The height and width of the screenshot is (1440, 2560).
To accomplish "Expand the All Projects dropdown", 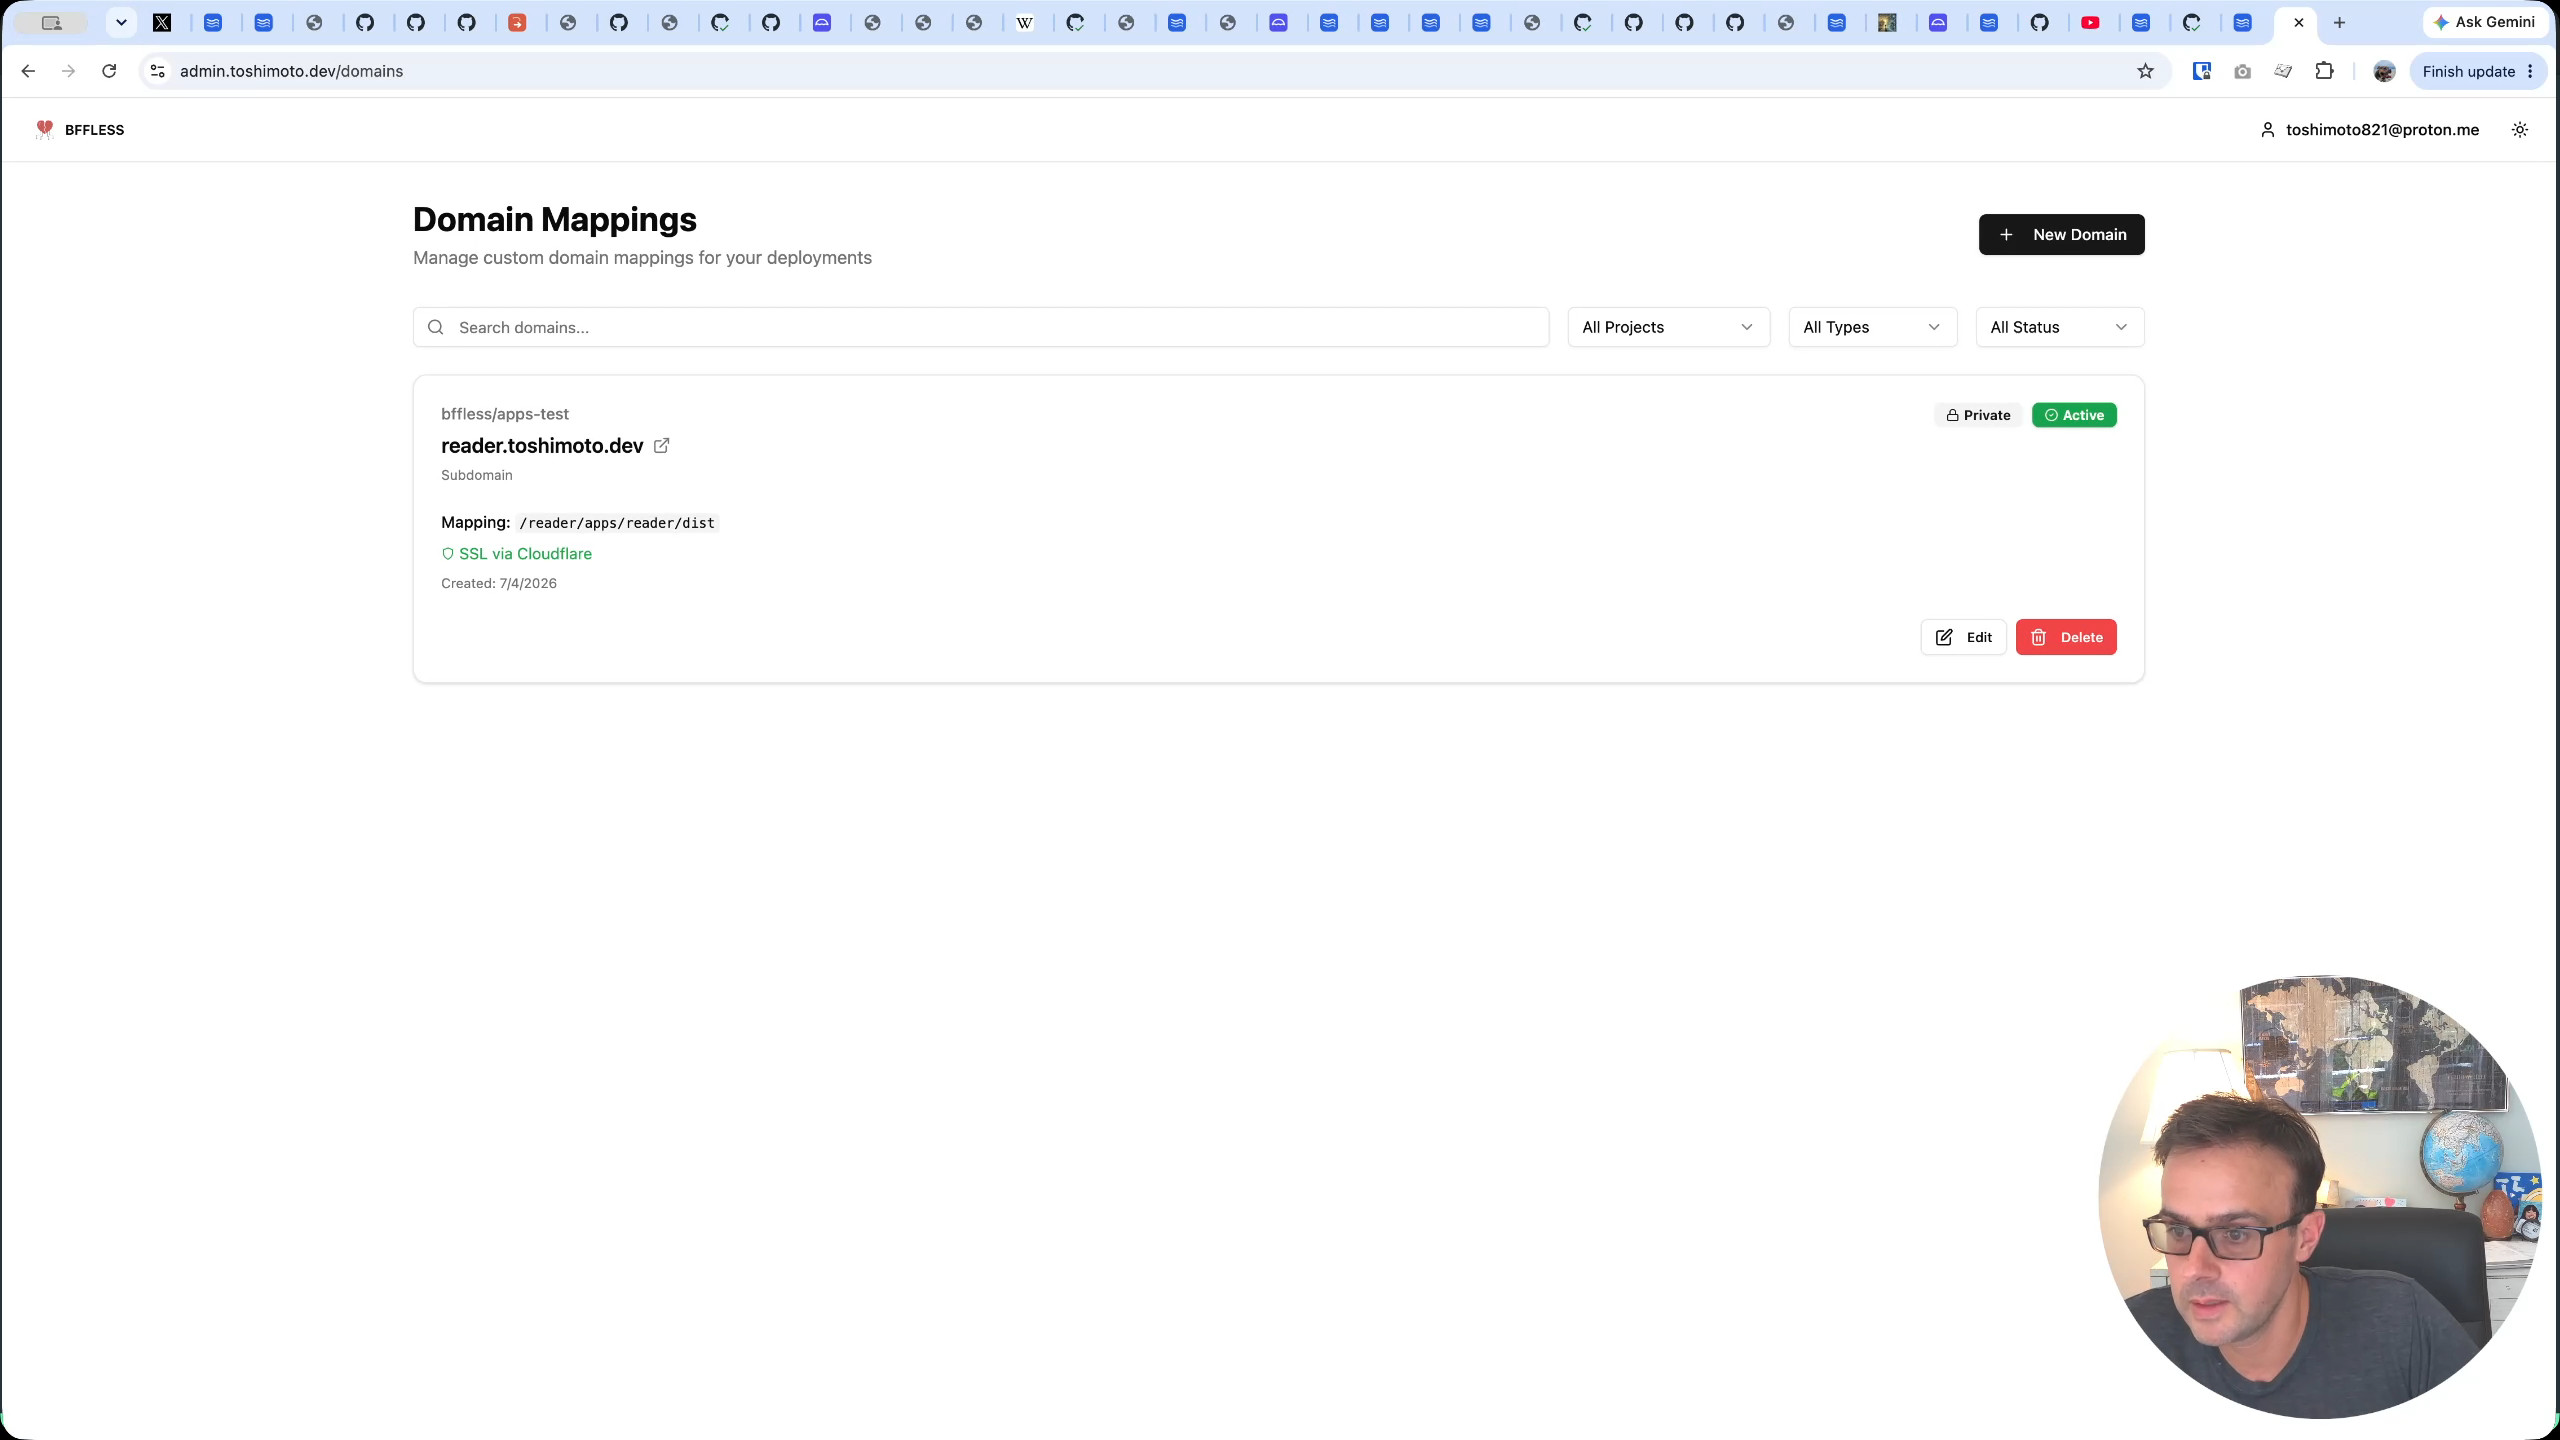I will 1668,327.
